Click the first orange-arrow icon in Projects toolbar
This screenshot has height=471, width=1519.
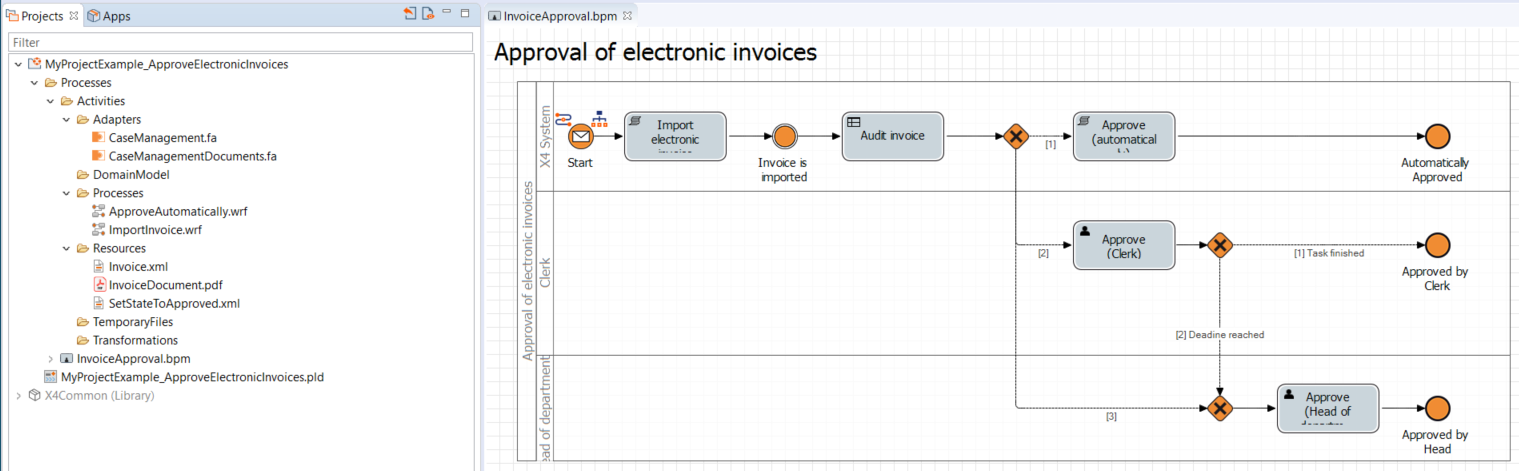[410, 14]
